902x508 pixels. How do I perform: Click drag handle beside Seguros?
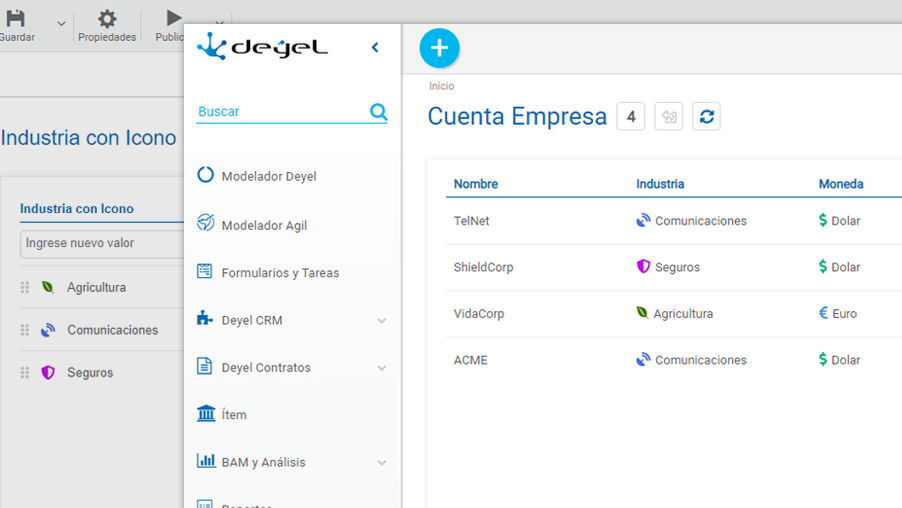click(25, 372)
